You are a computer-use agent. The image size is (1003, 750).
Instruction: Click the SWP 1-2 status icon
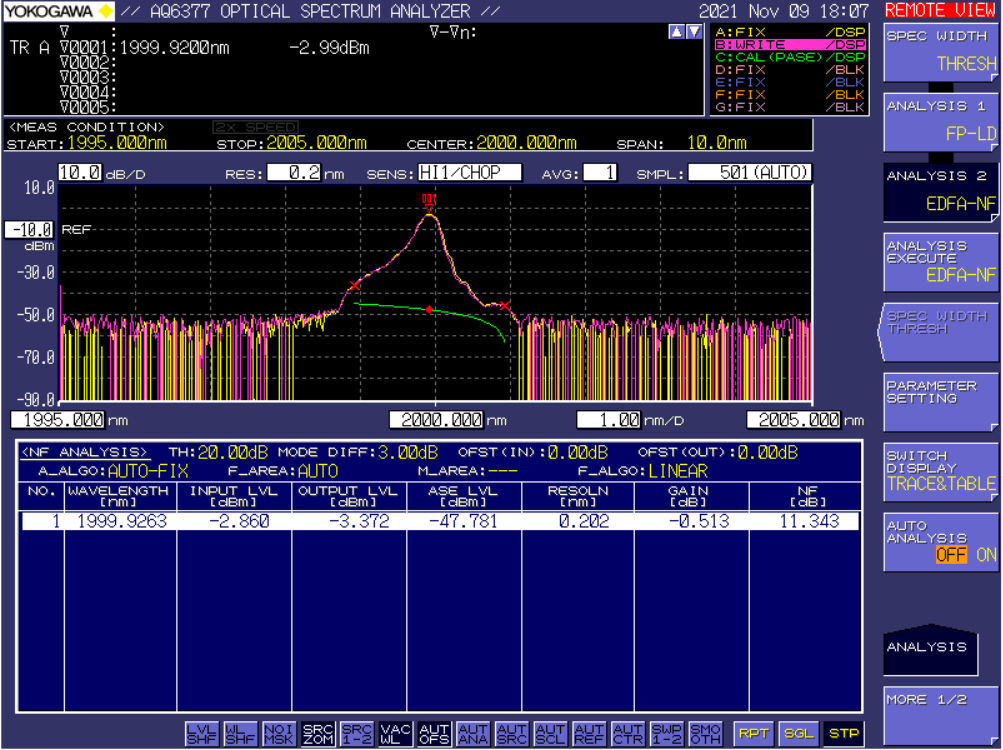(x=667, y=734)
